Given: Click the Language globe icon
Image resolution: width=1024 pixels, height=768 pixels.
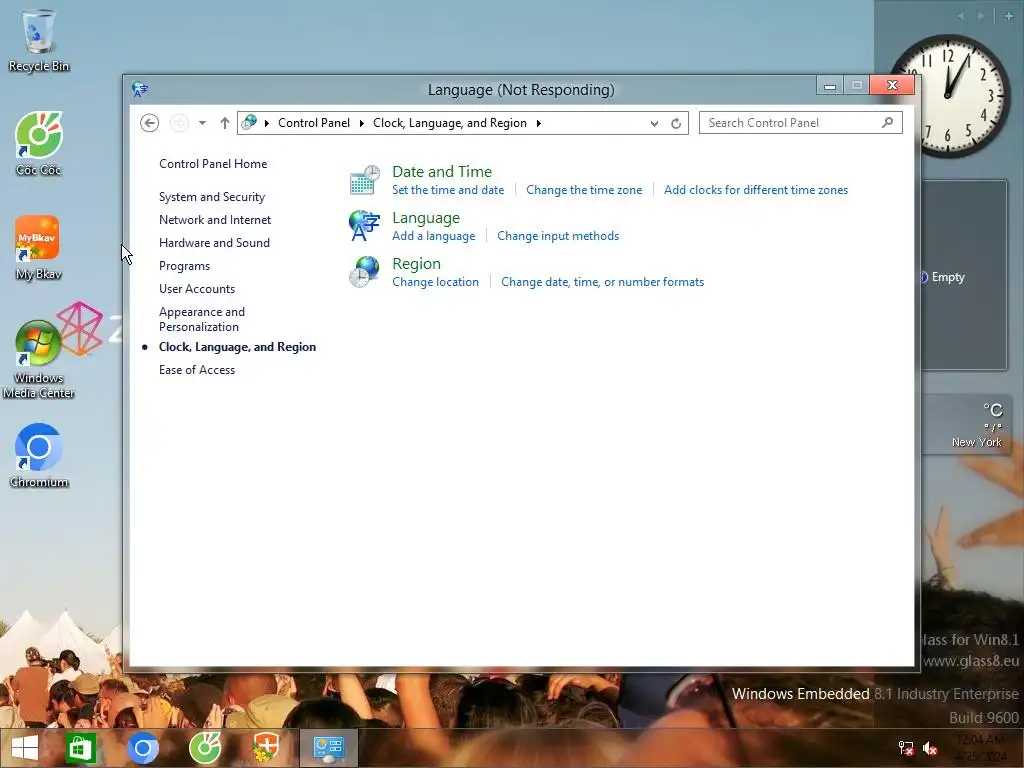Looking at the screenshot, I should coord(364,226).
